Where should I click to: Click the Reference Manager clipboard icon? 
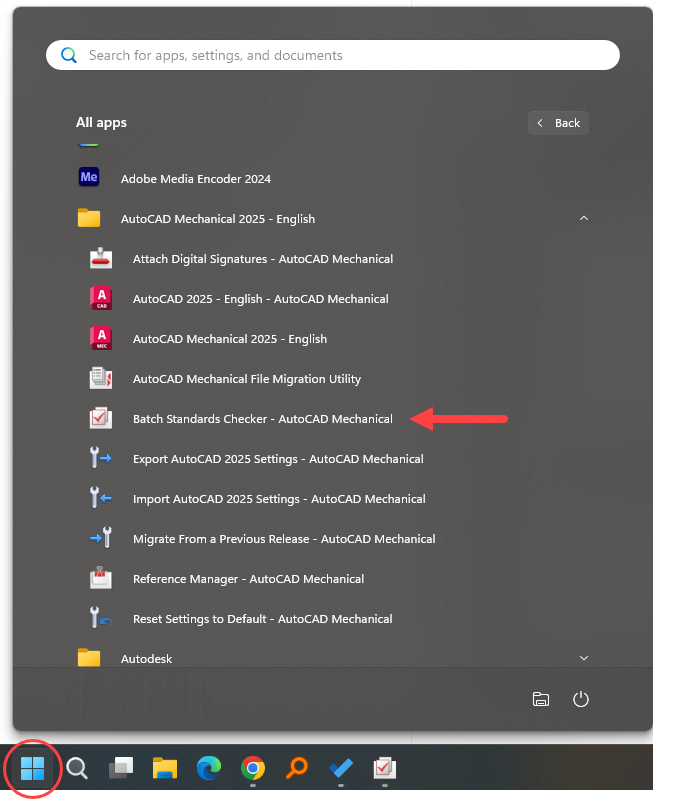101,578
